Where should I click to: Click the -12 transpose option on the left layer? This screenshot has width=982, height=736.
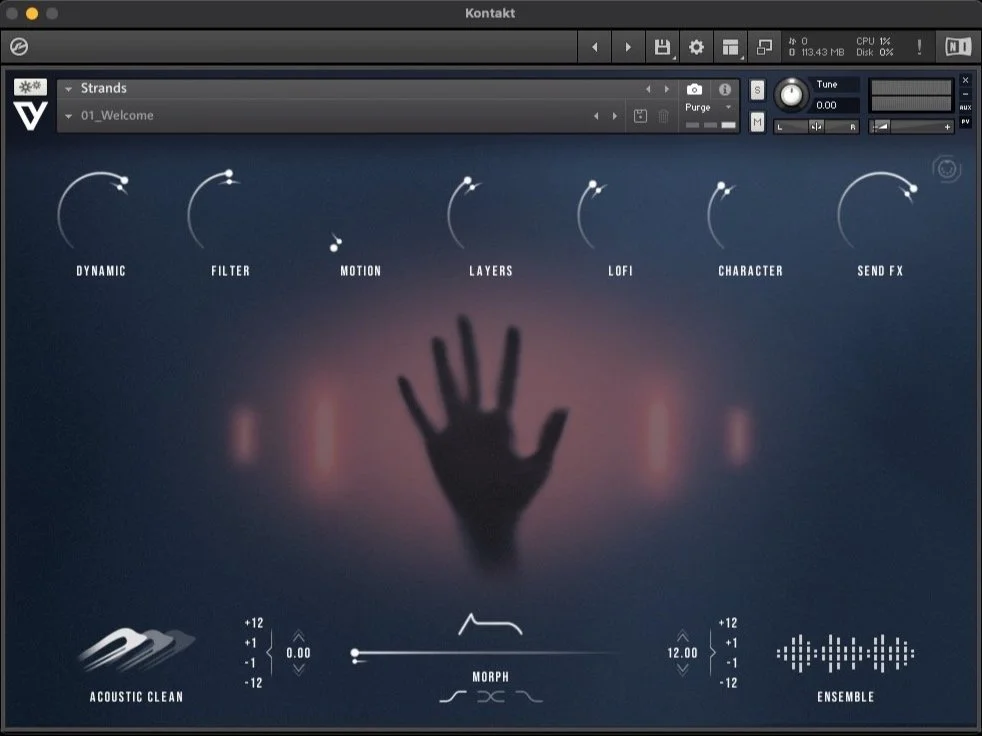pos(254,683)
